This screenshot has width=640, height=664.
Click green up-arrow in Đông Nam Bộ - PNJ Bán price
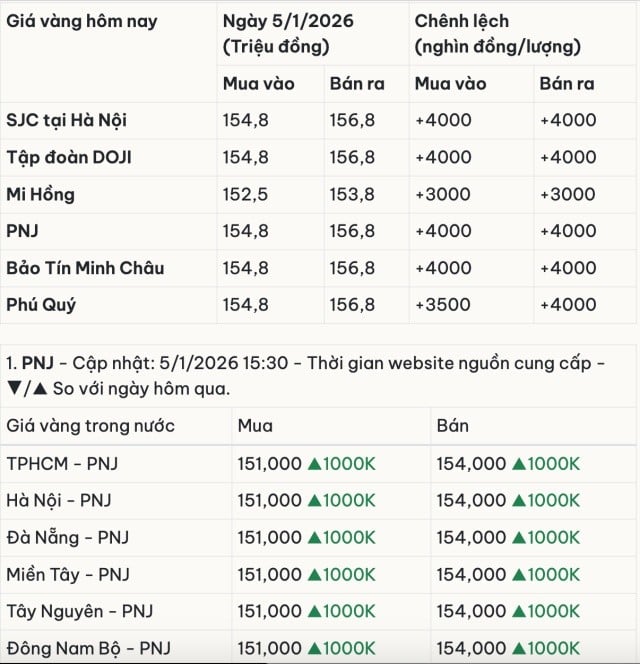click(x=518, y=647)
